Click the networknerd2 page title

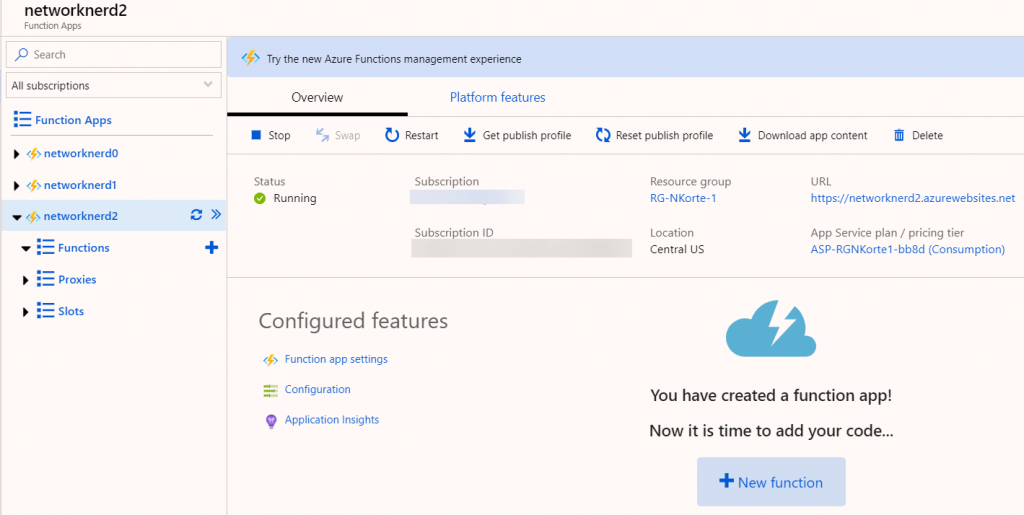tap(76, 10)
